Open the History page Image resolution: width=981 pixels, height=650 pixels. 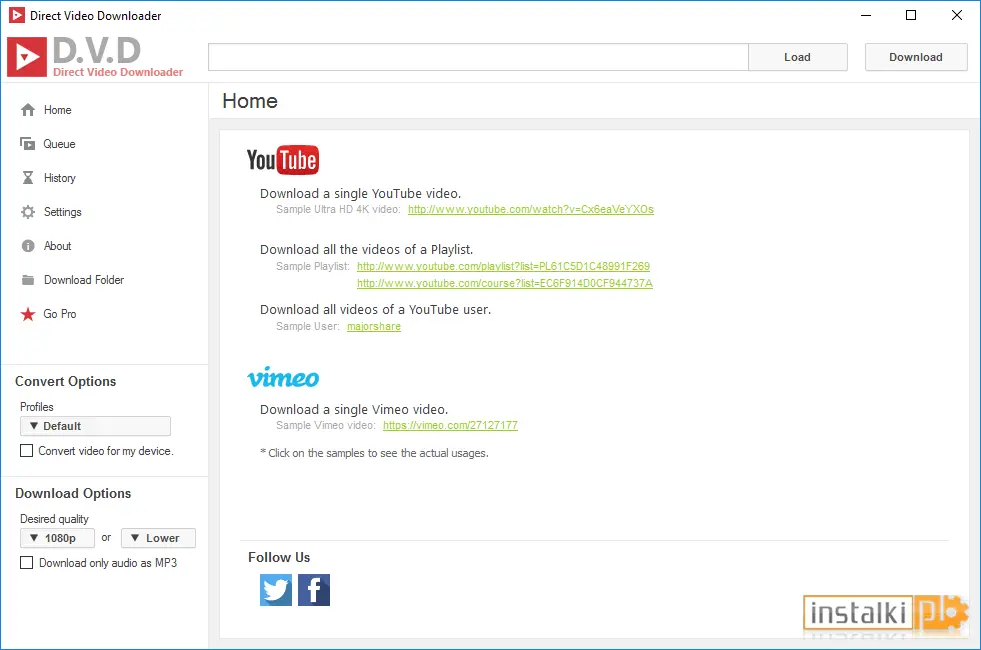(60, 178)
